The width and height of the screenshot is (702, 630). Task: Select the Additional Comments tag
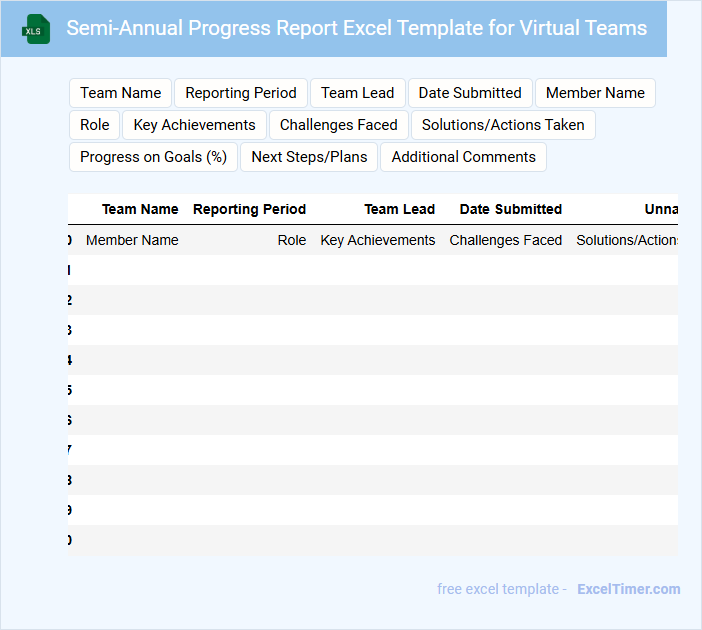(463, 157)
